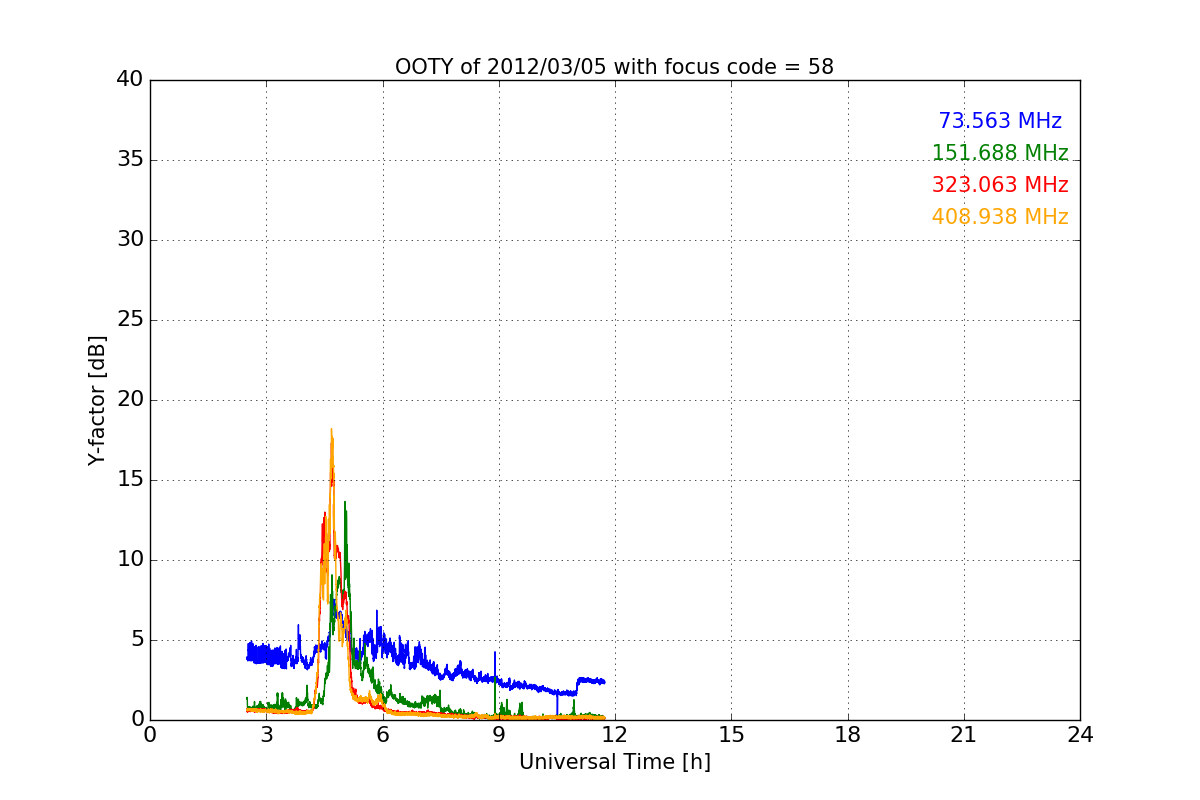Click the blue curve's step-up just after 11 h
Viewport: 1200px width, 800px height.
tap(578, 685)
